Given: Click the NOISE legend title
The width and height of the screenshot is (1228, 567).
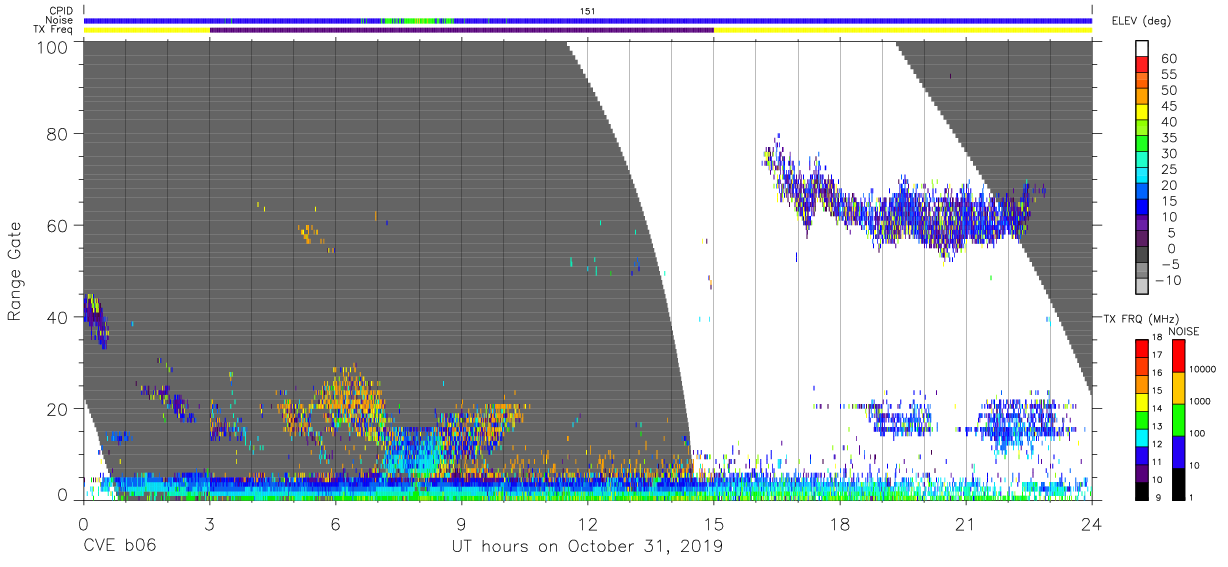Looking at the screenshot, I should tap(1185, 331).
